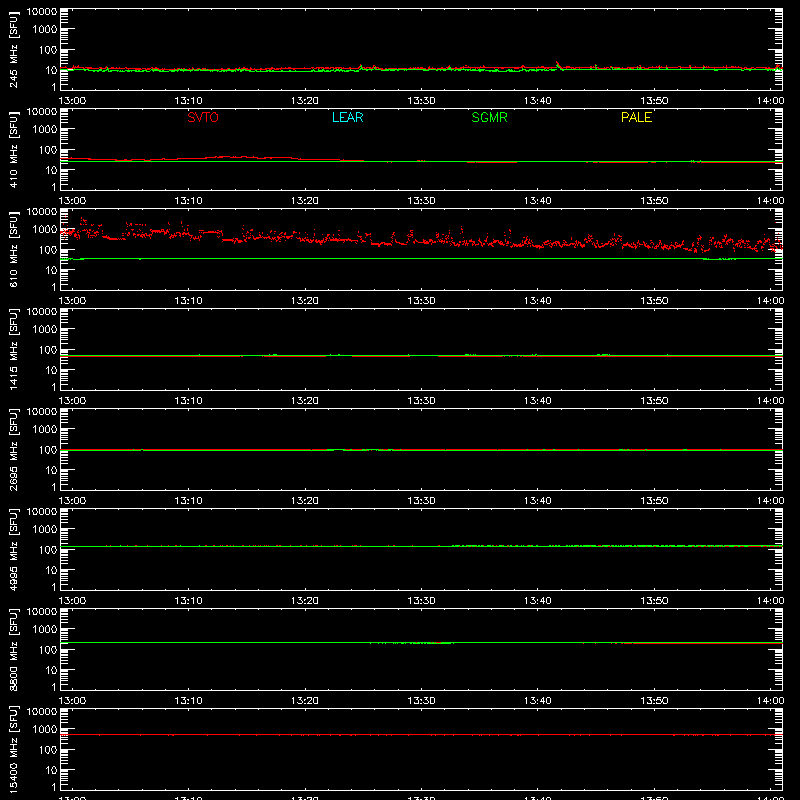This screenshot has width=800, height=800.
Task: Select the 8800 MHz [SFU] axis title
Action: point(13,649)
